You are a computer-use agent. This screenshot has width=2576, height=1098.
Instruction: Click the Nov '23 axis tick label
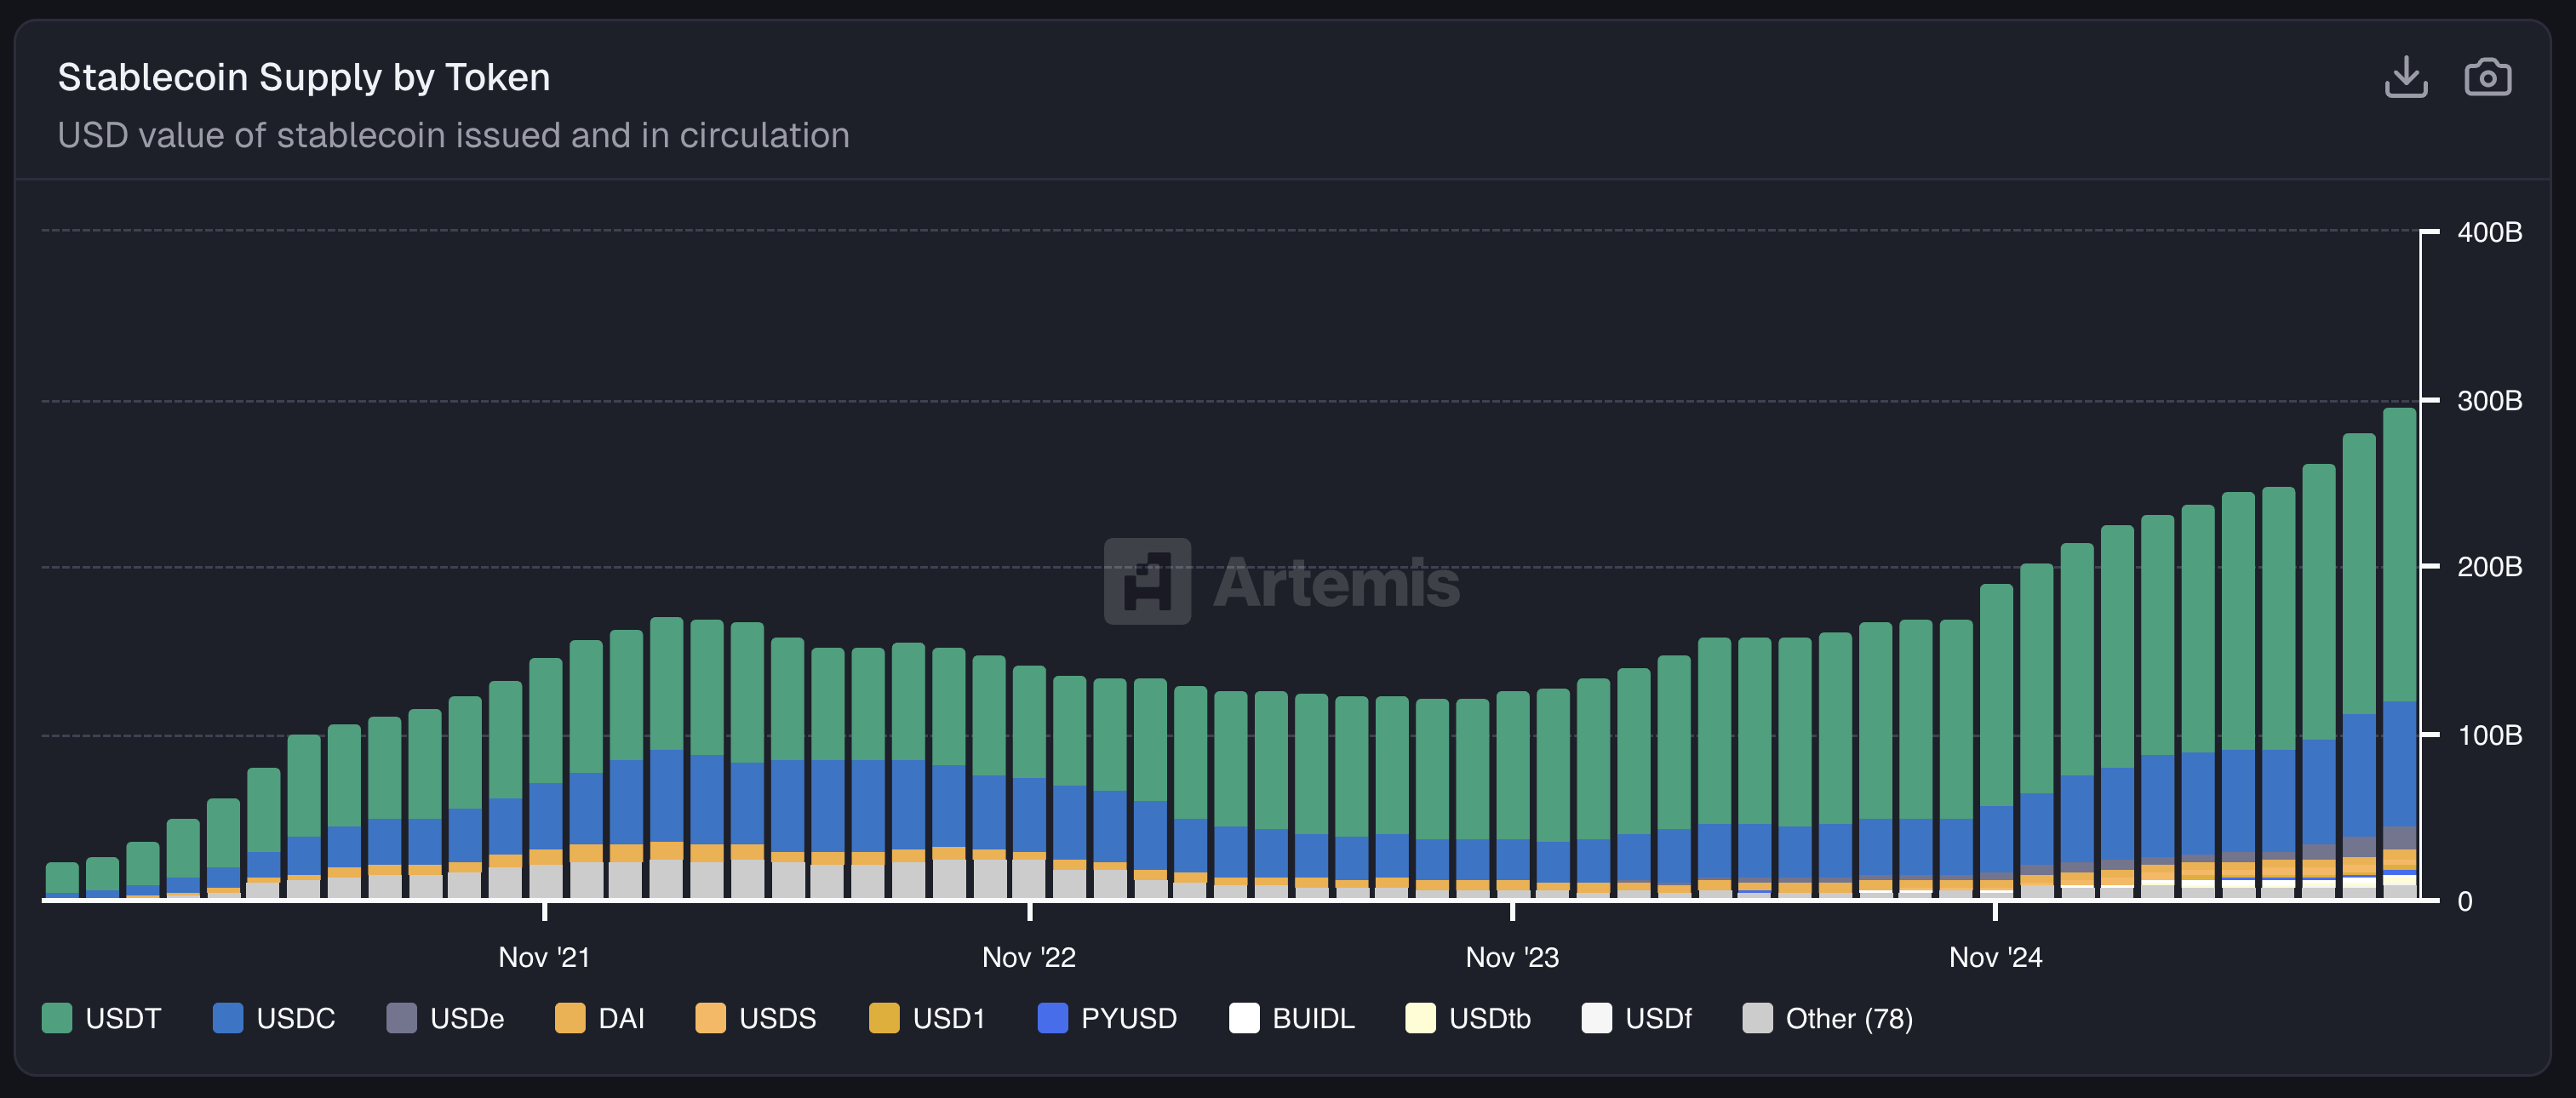tap(1511, 957)
